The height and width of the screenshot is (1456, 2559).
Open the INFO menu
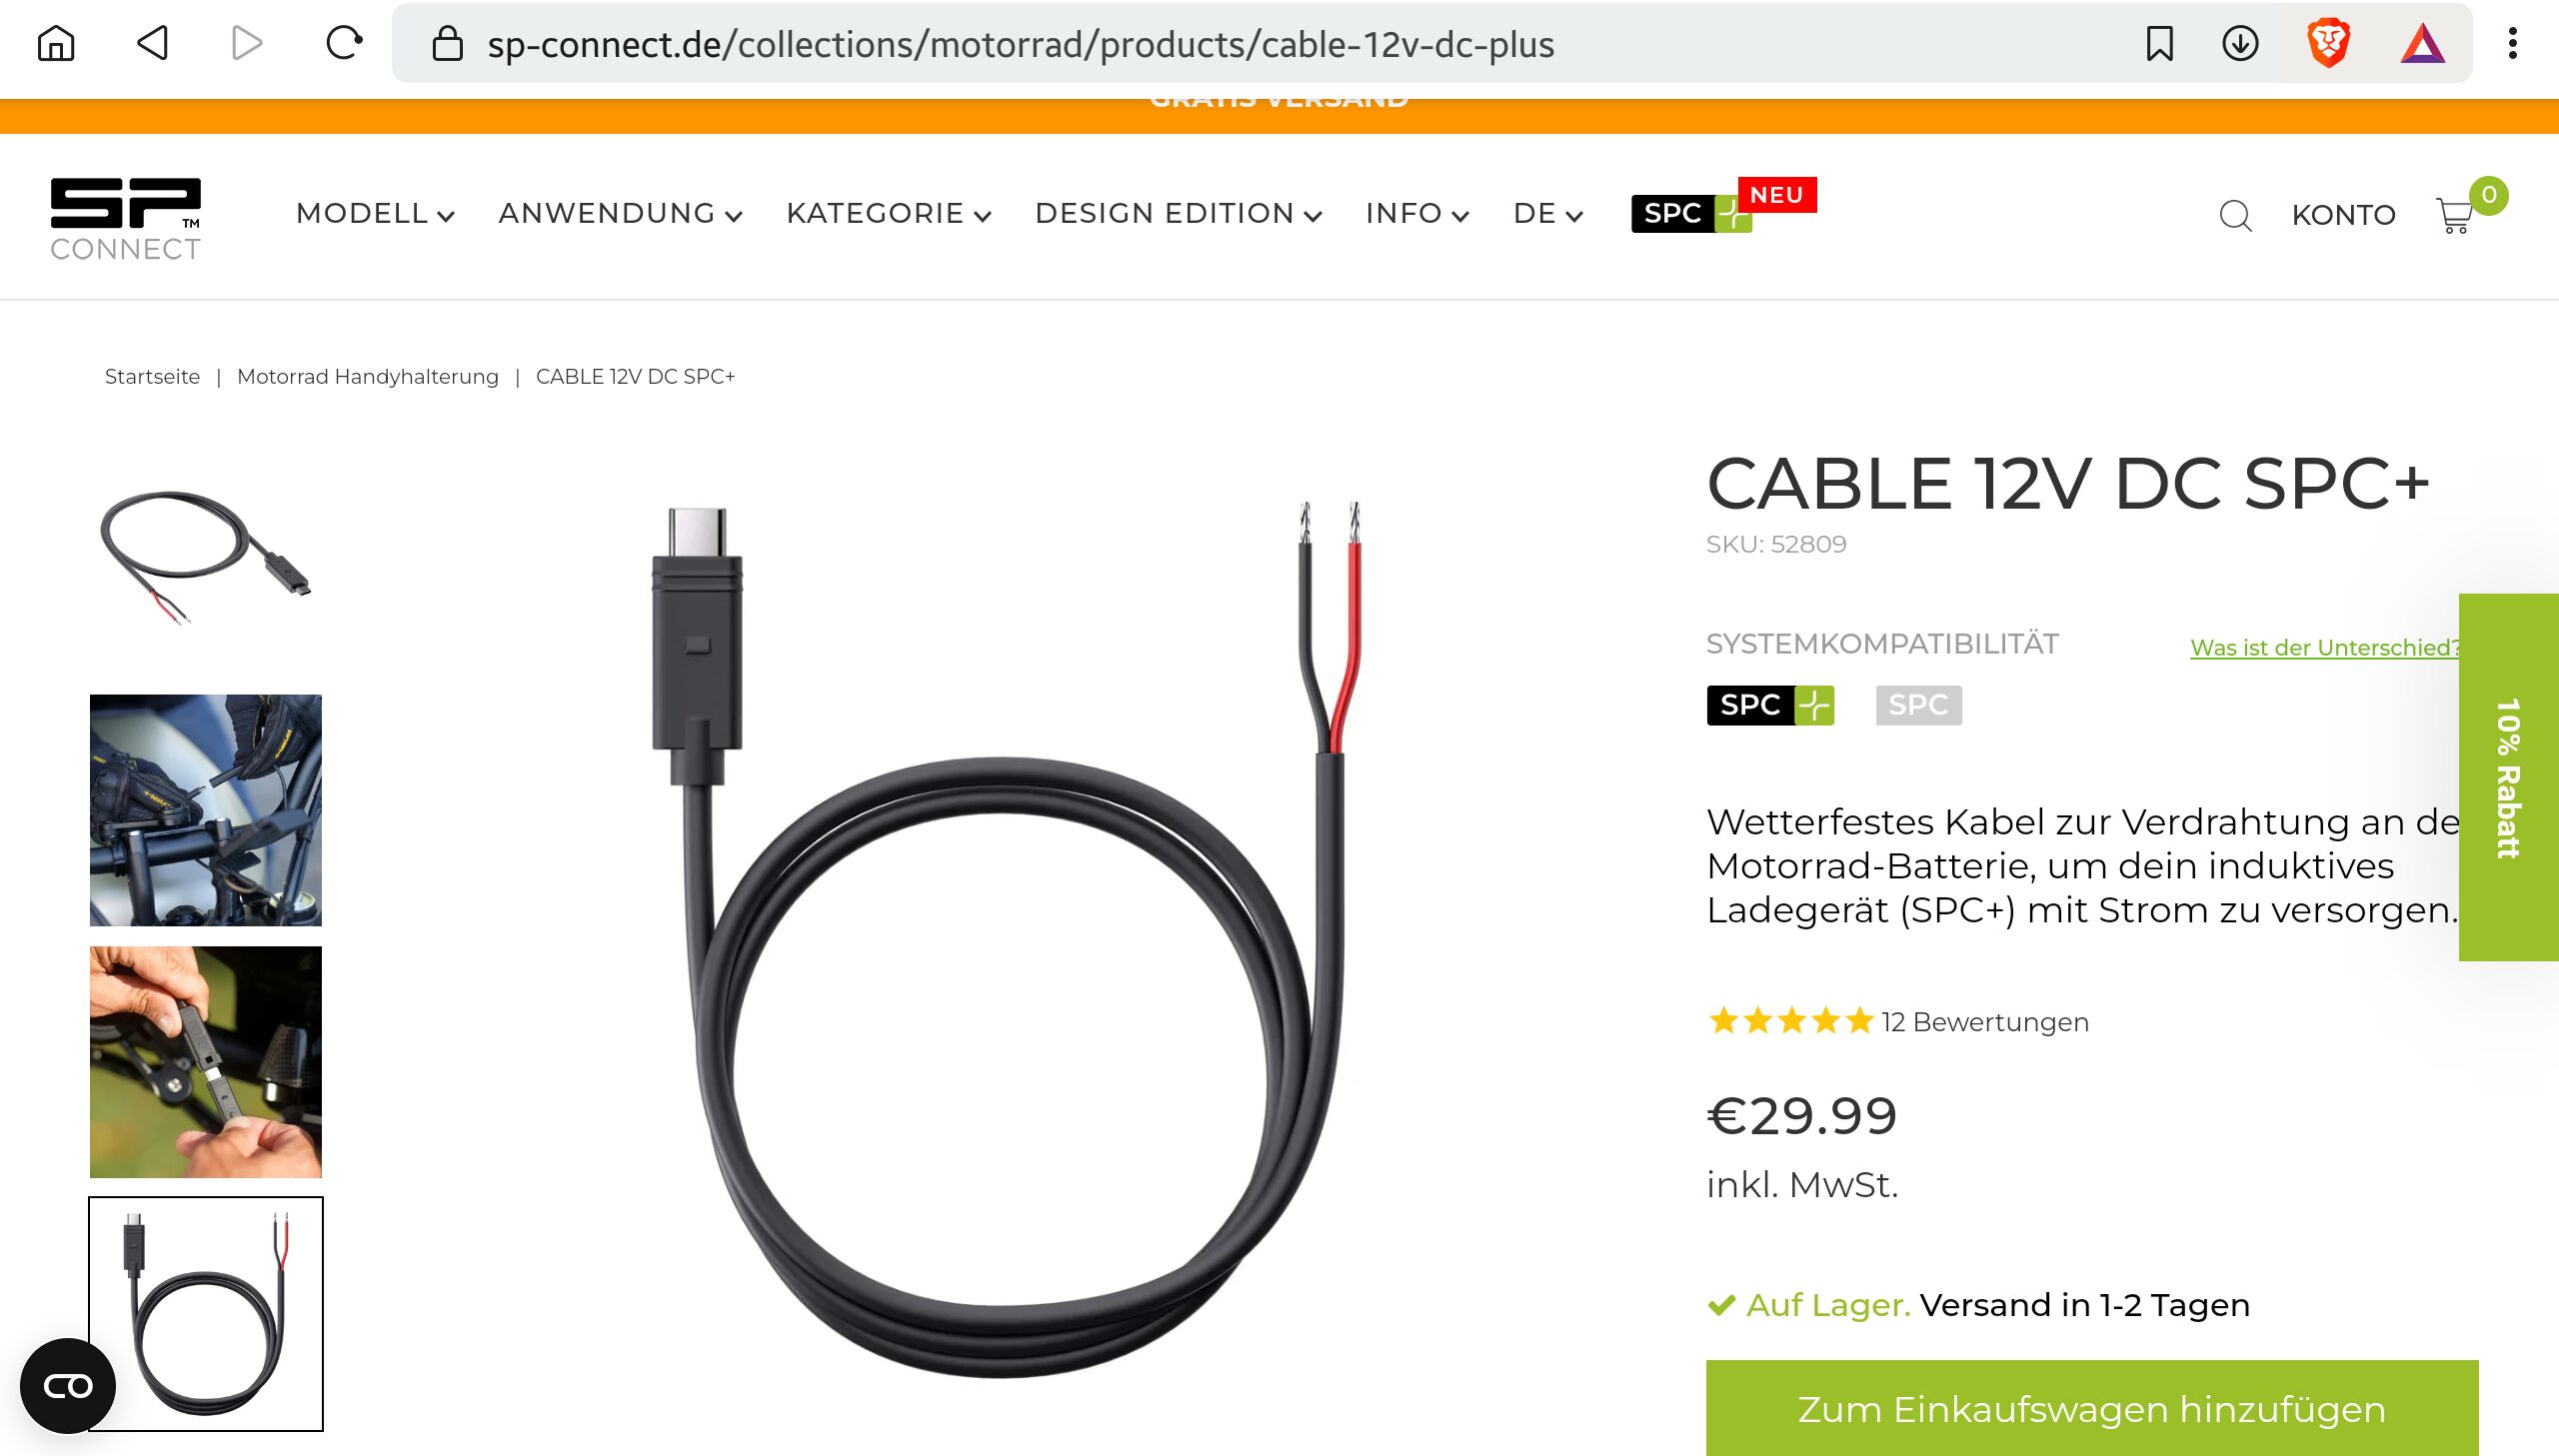click(x=1417, y=214)
